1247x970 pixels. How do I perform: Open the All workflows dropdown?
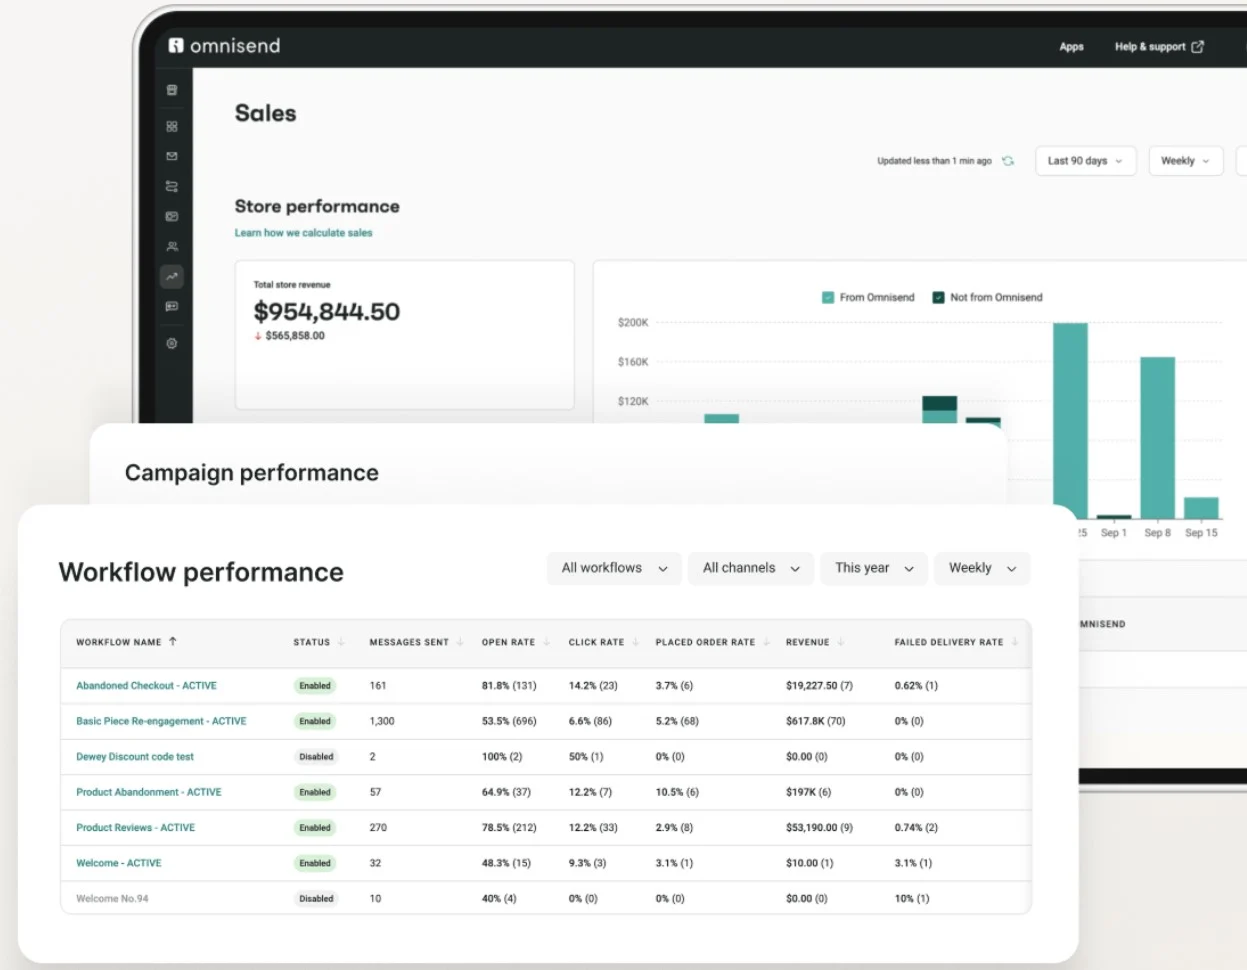pos(614,568)
